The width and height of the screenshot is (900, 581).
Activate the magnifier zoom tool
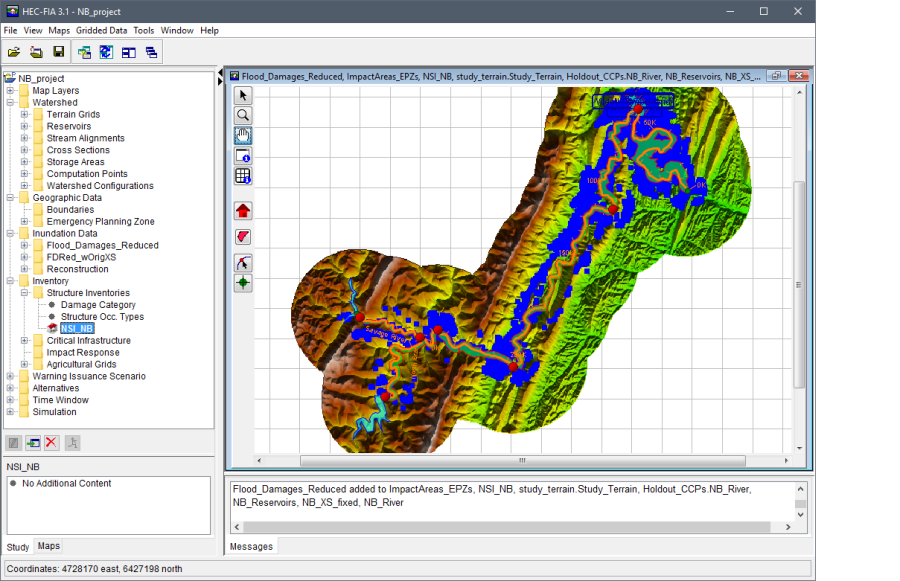pyautogui.click(x=243, y=115)
